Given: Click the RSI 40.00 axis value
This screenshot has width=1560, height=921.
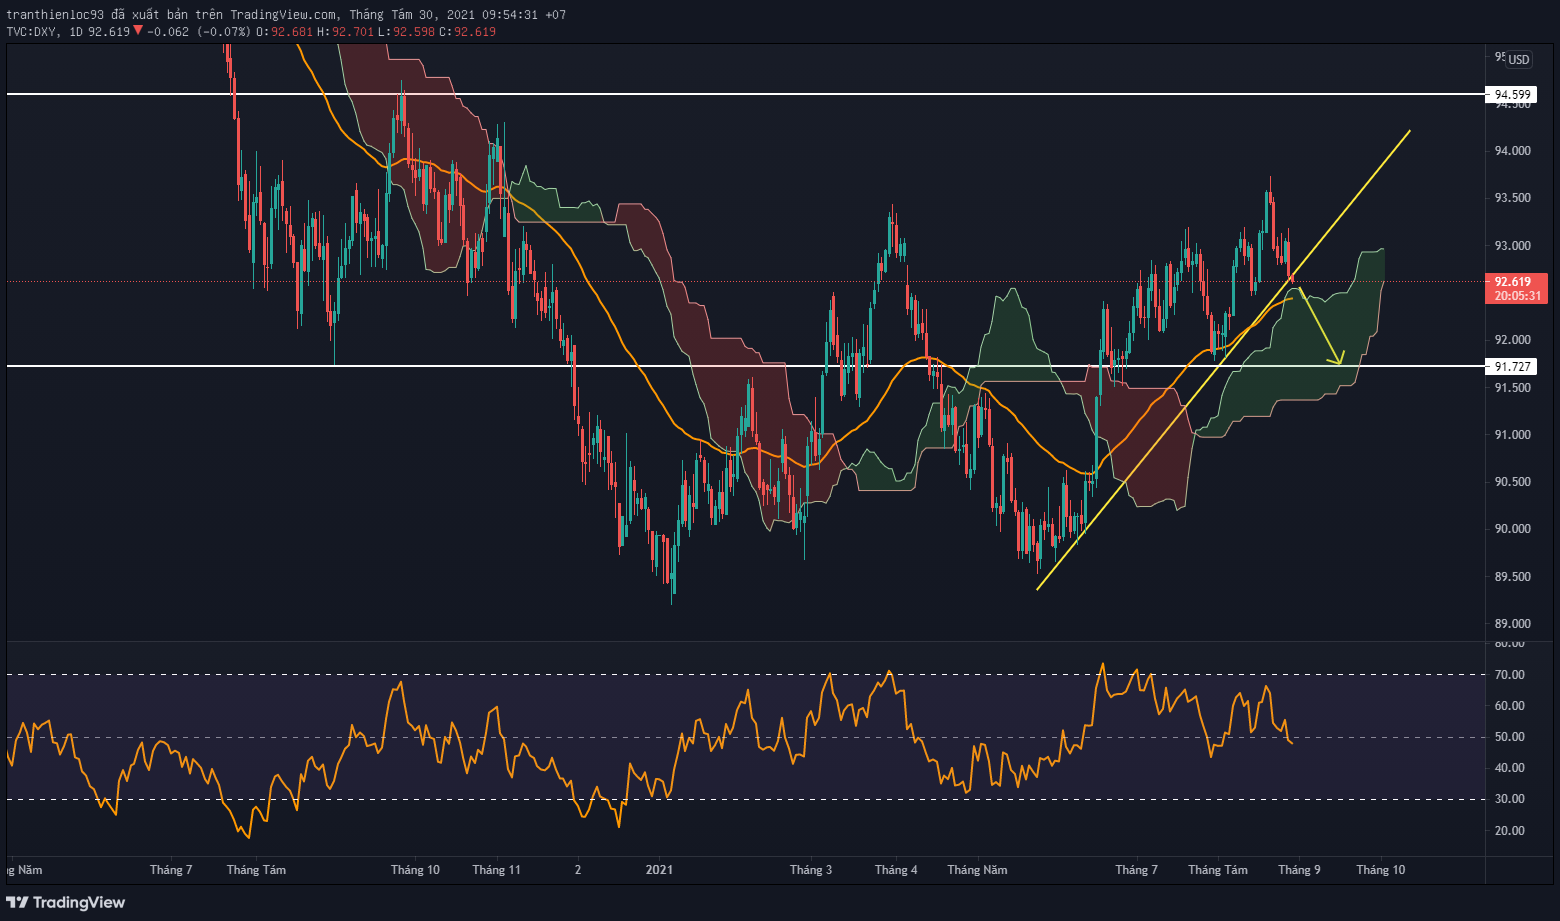Looking at the screenshot, I should click(1510, 768).
